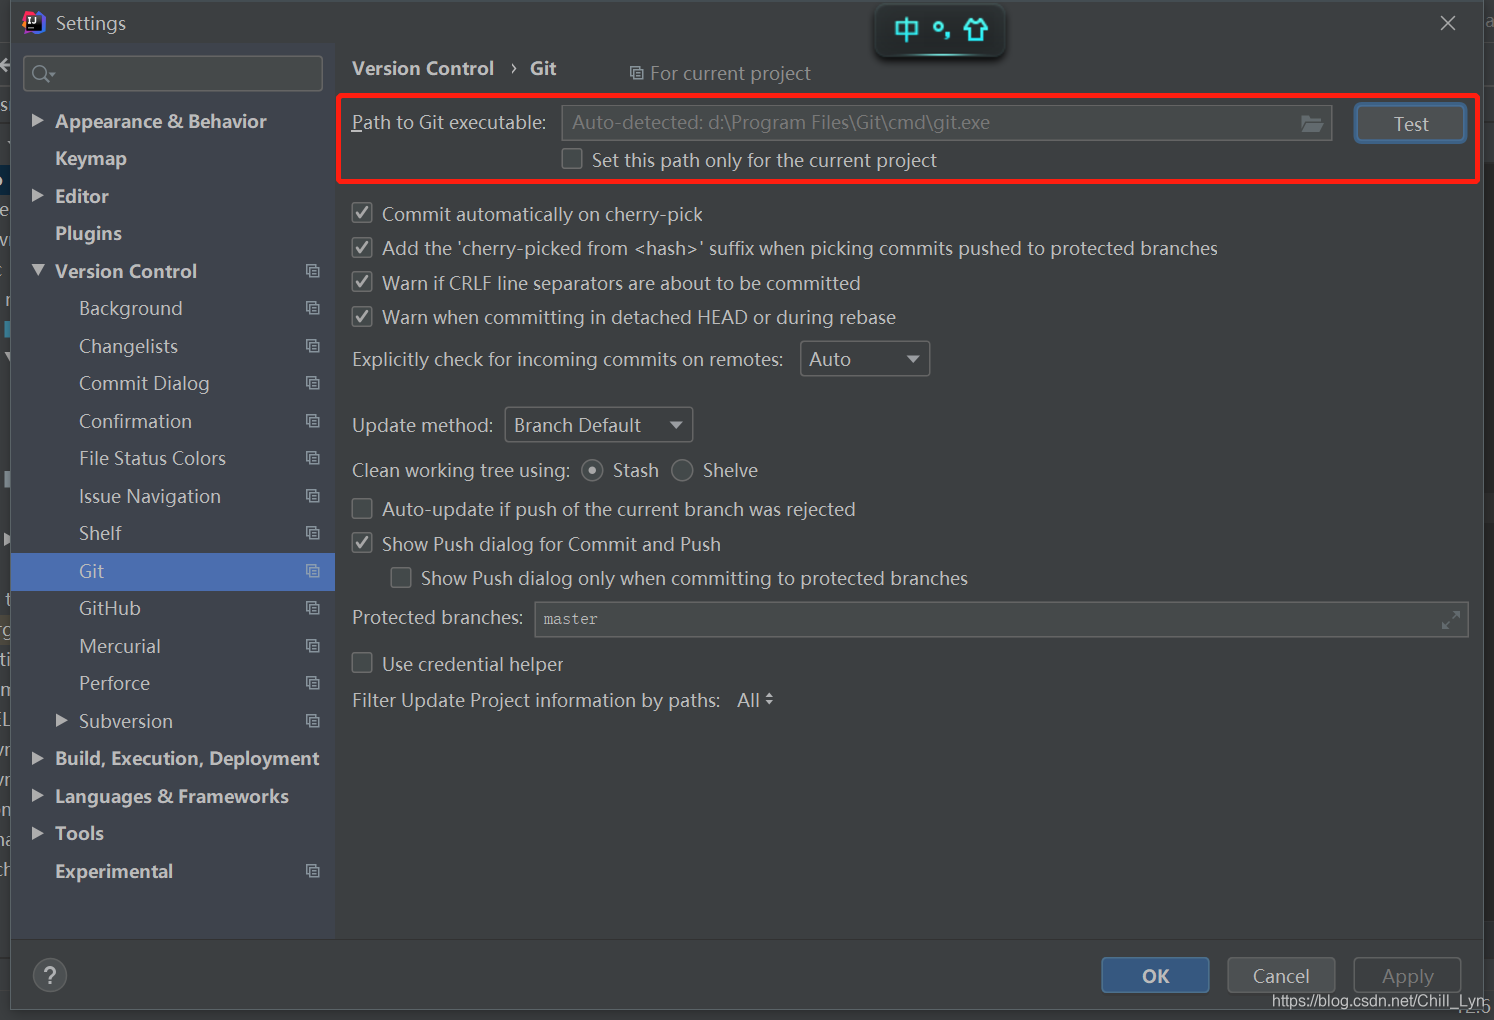Image resolution: width=1494 pixels, height=1020 pixels.
Task: Click the Chinese input mode indicator
Action: (x=906, y=29)
